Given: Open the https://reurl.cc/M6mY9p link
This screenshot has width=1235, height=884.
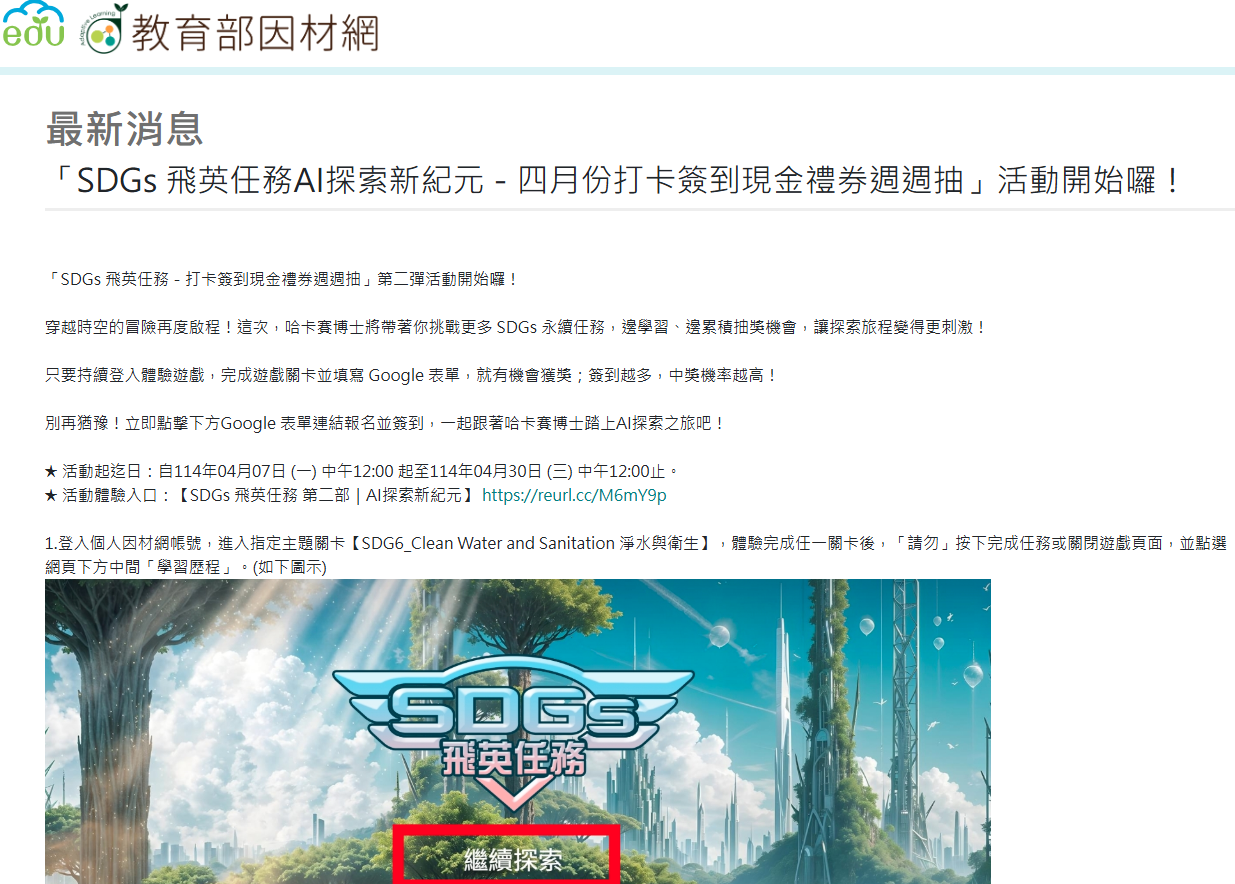Looking at the screenshot, I should (x=574, y=495).
